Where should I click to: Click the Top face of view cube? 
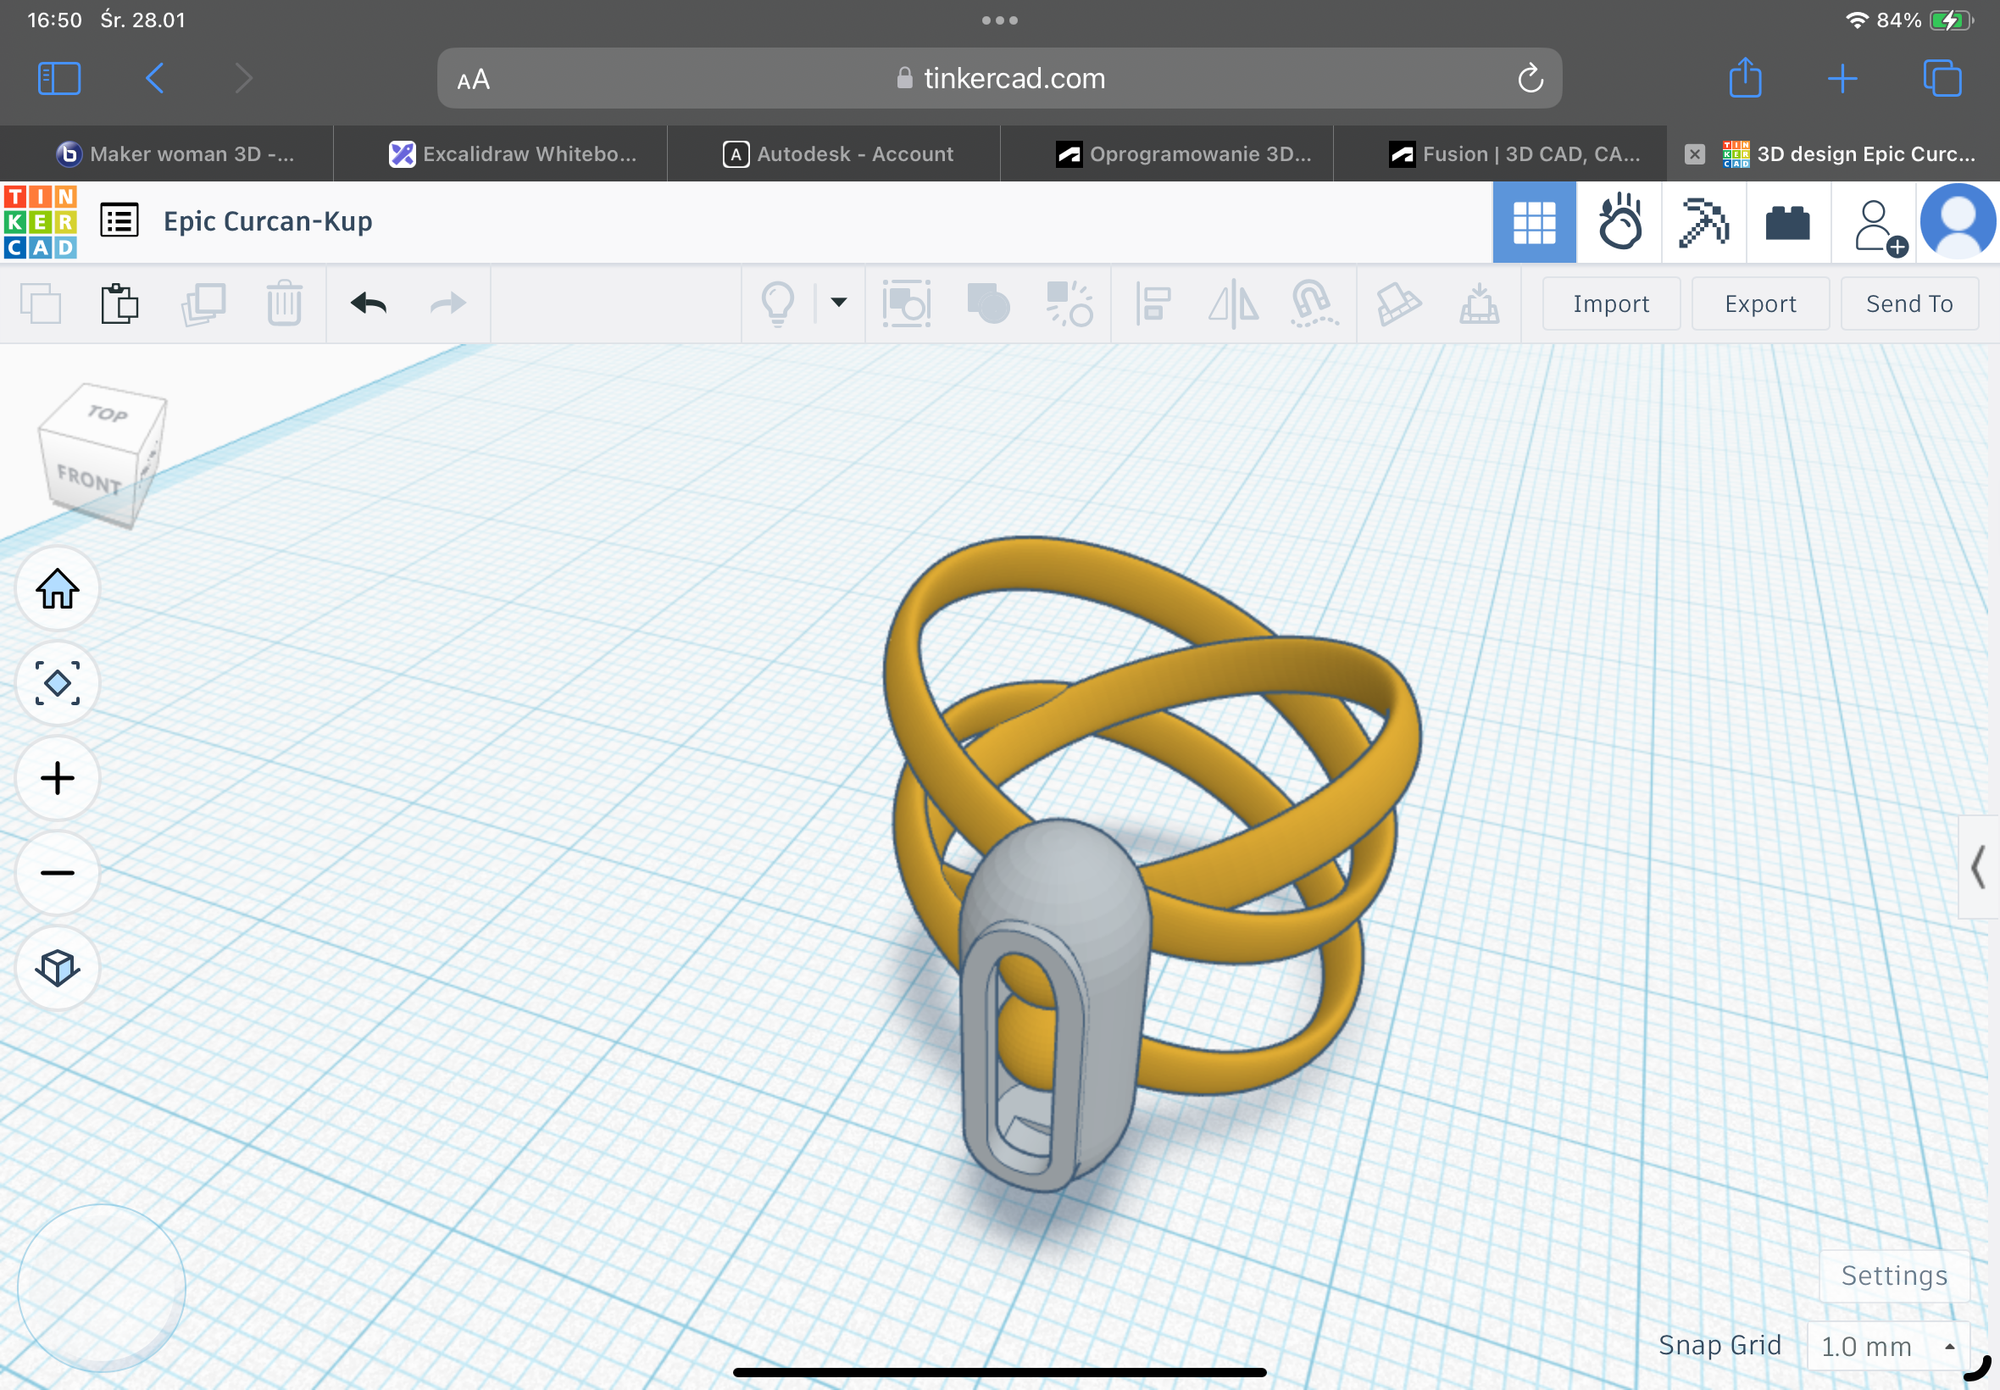[108, 413]
